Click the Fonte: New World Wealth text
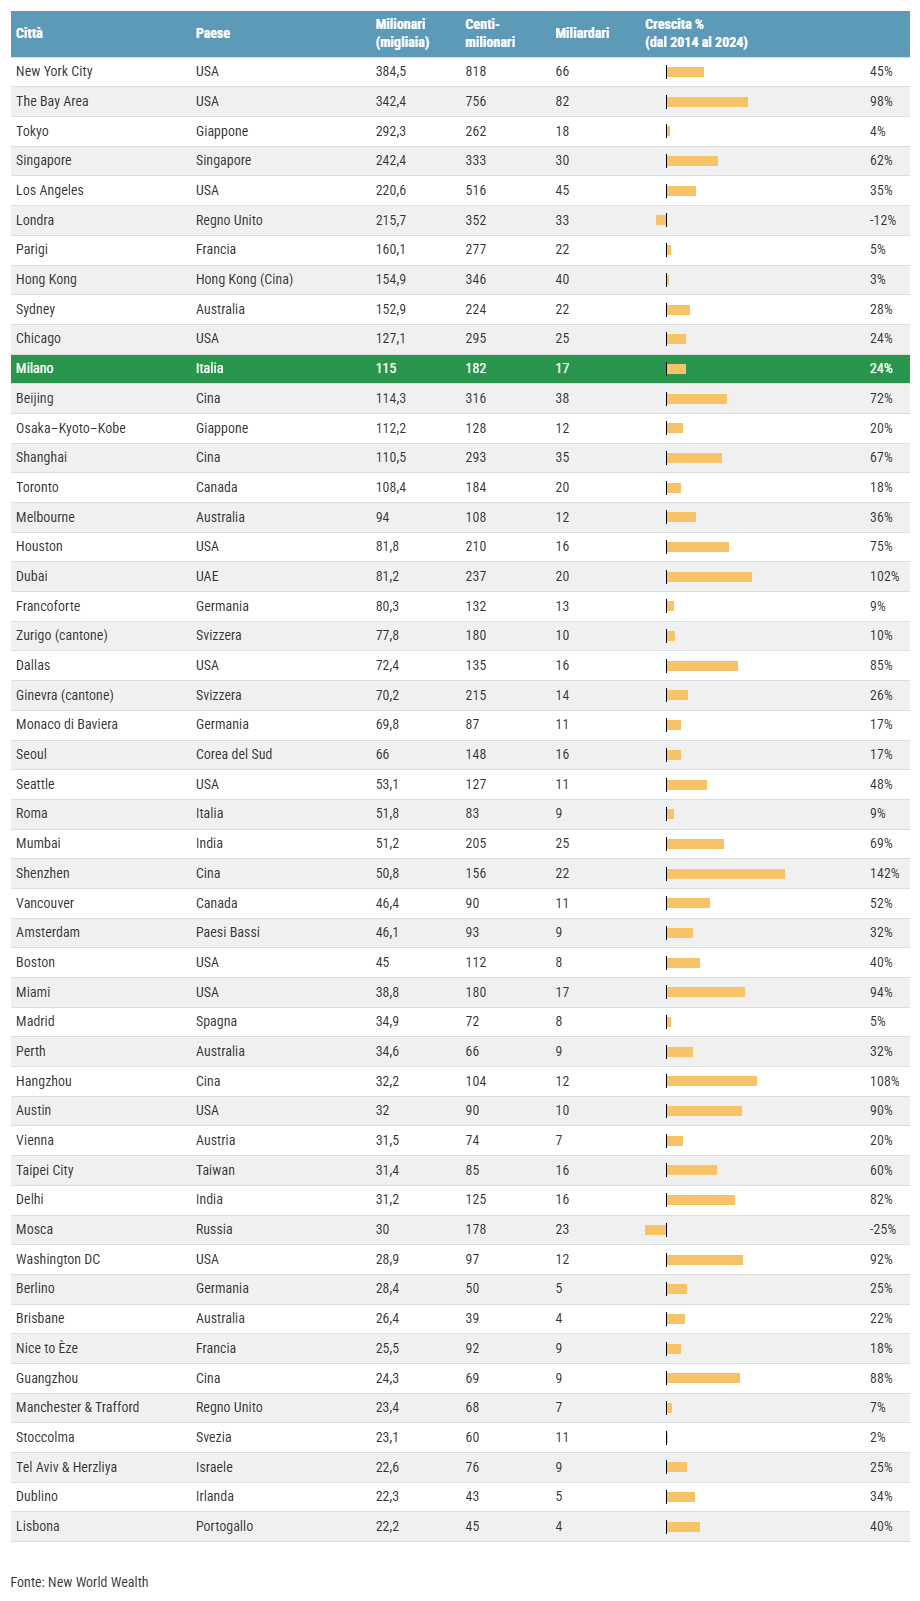 pos(80,1582)
